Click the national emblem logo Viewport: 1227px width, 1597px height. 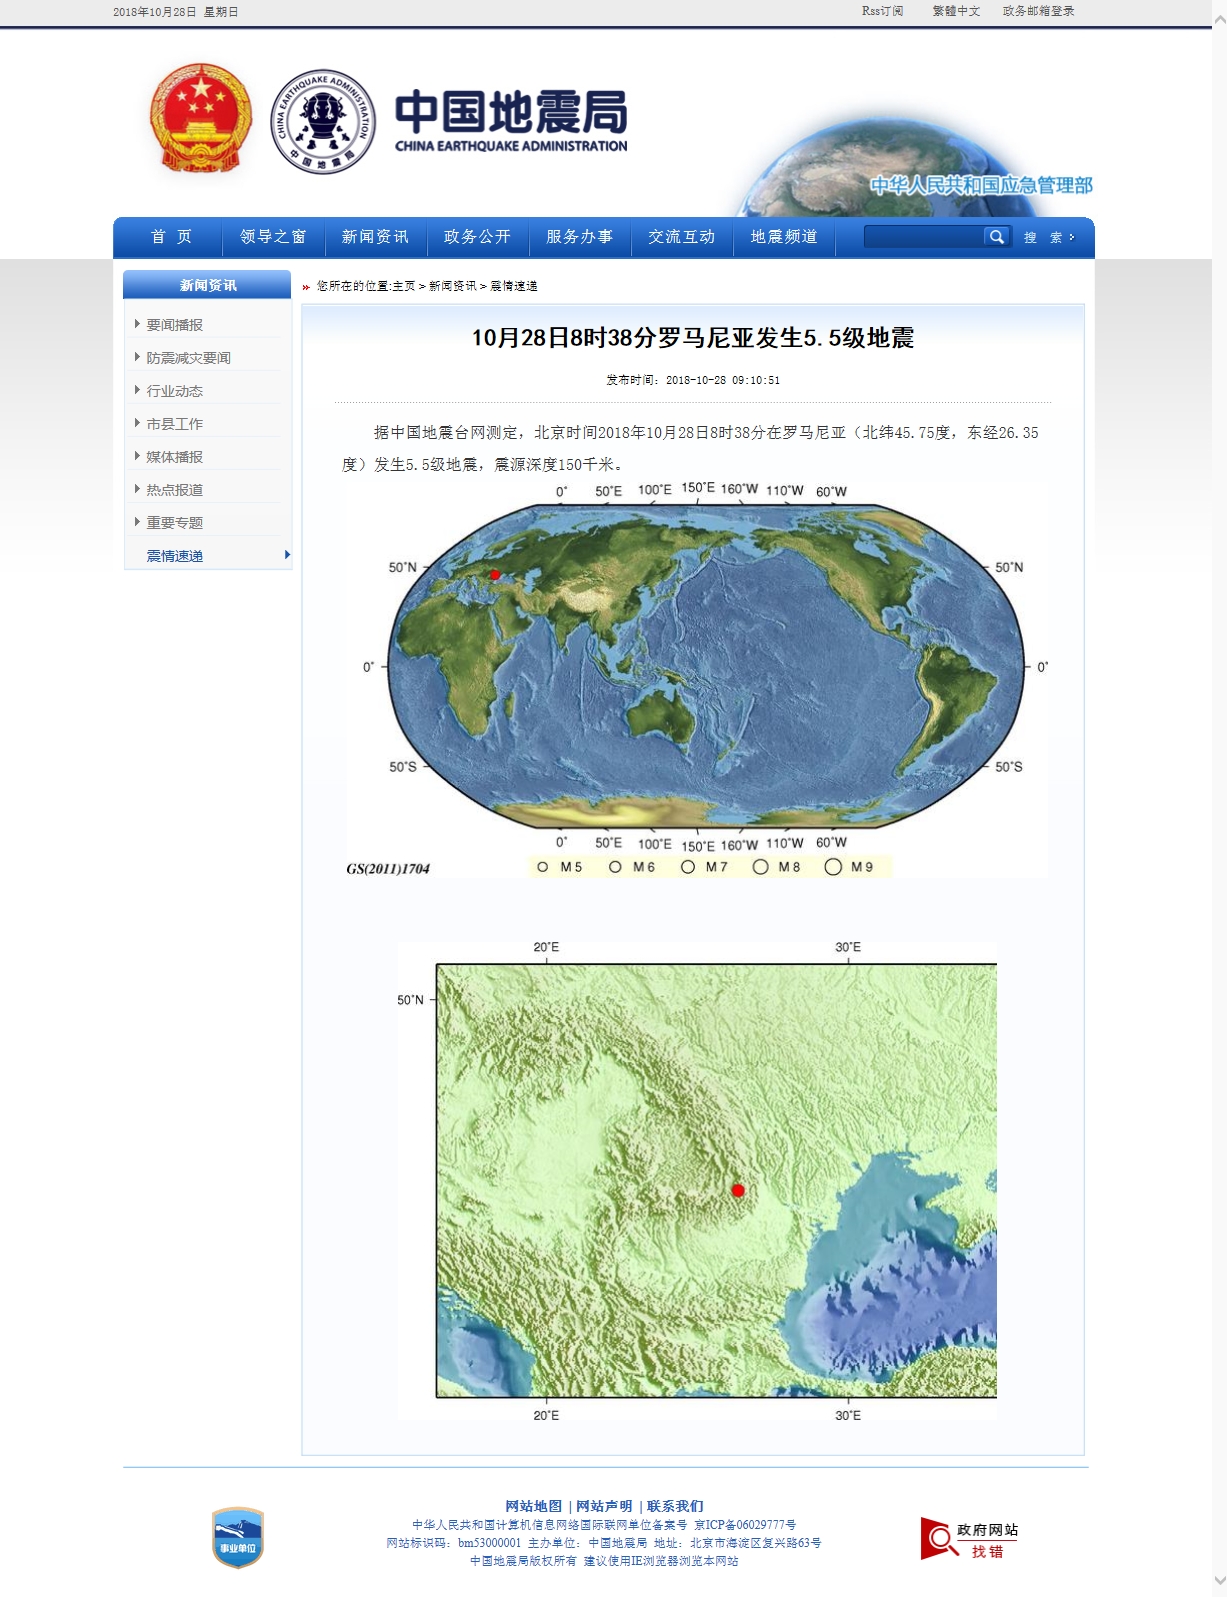click(201, 119)
